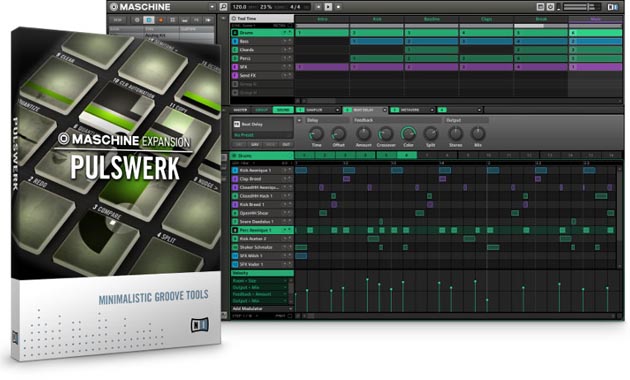Image resolution: width=630 pixels, height=380 pixels.
Task: Switch to the MASTER tab
Action: [240, 110]
